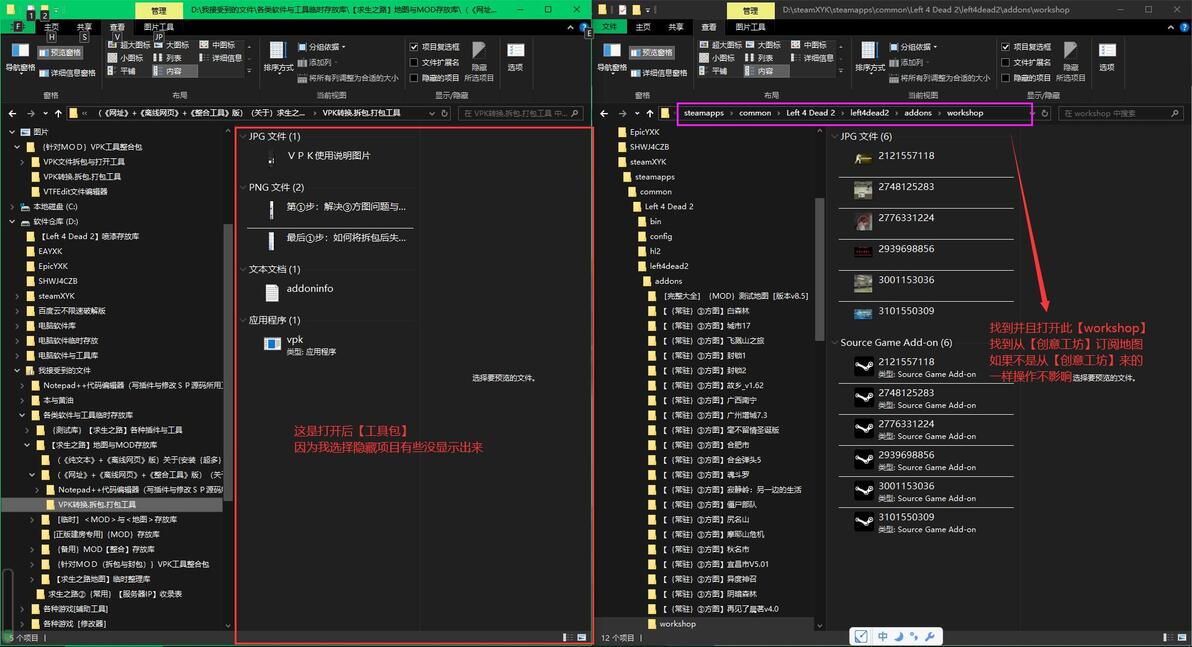Open Navigation pane (导航窗格) in left window
Image resolution: width=1192 pixels, height=647 pixels.
(x=20, y=57)
